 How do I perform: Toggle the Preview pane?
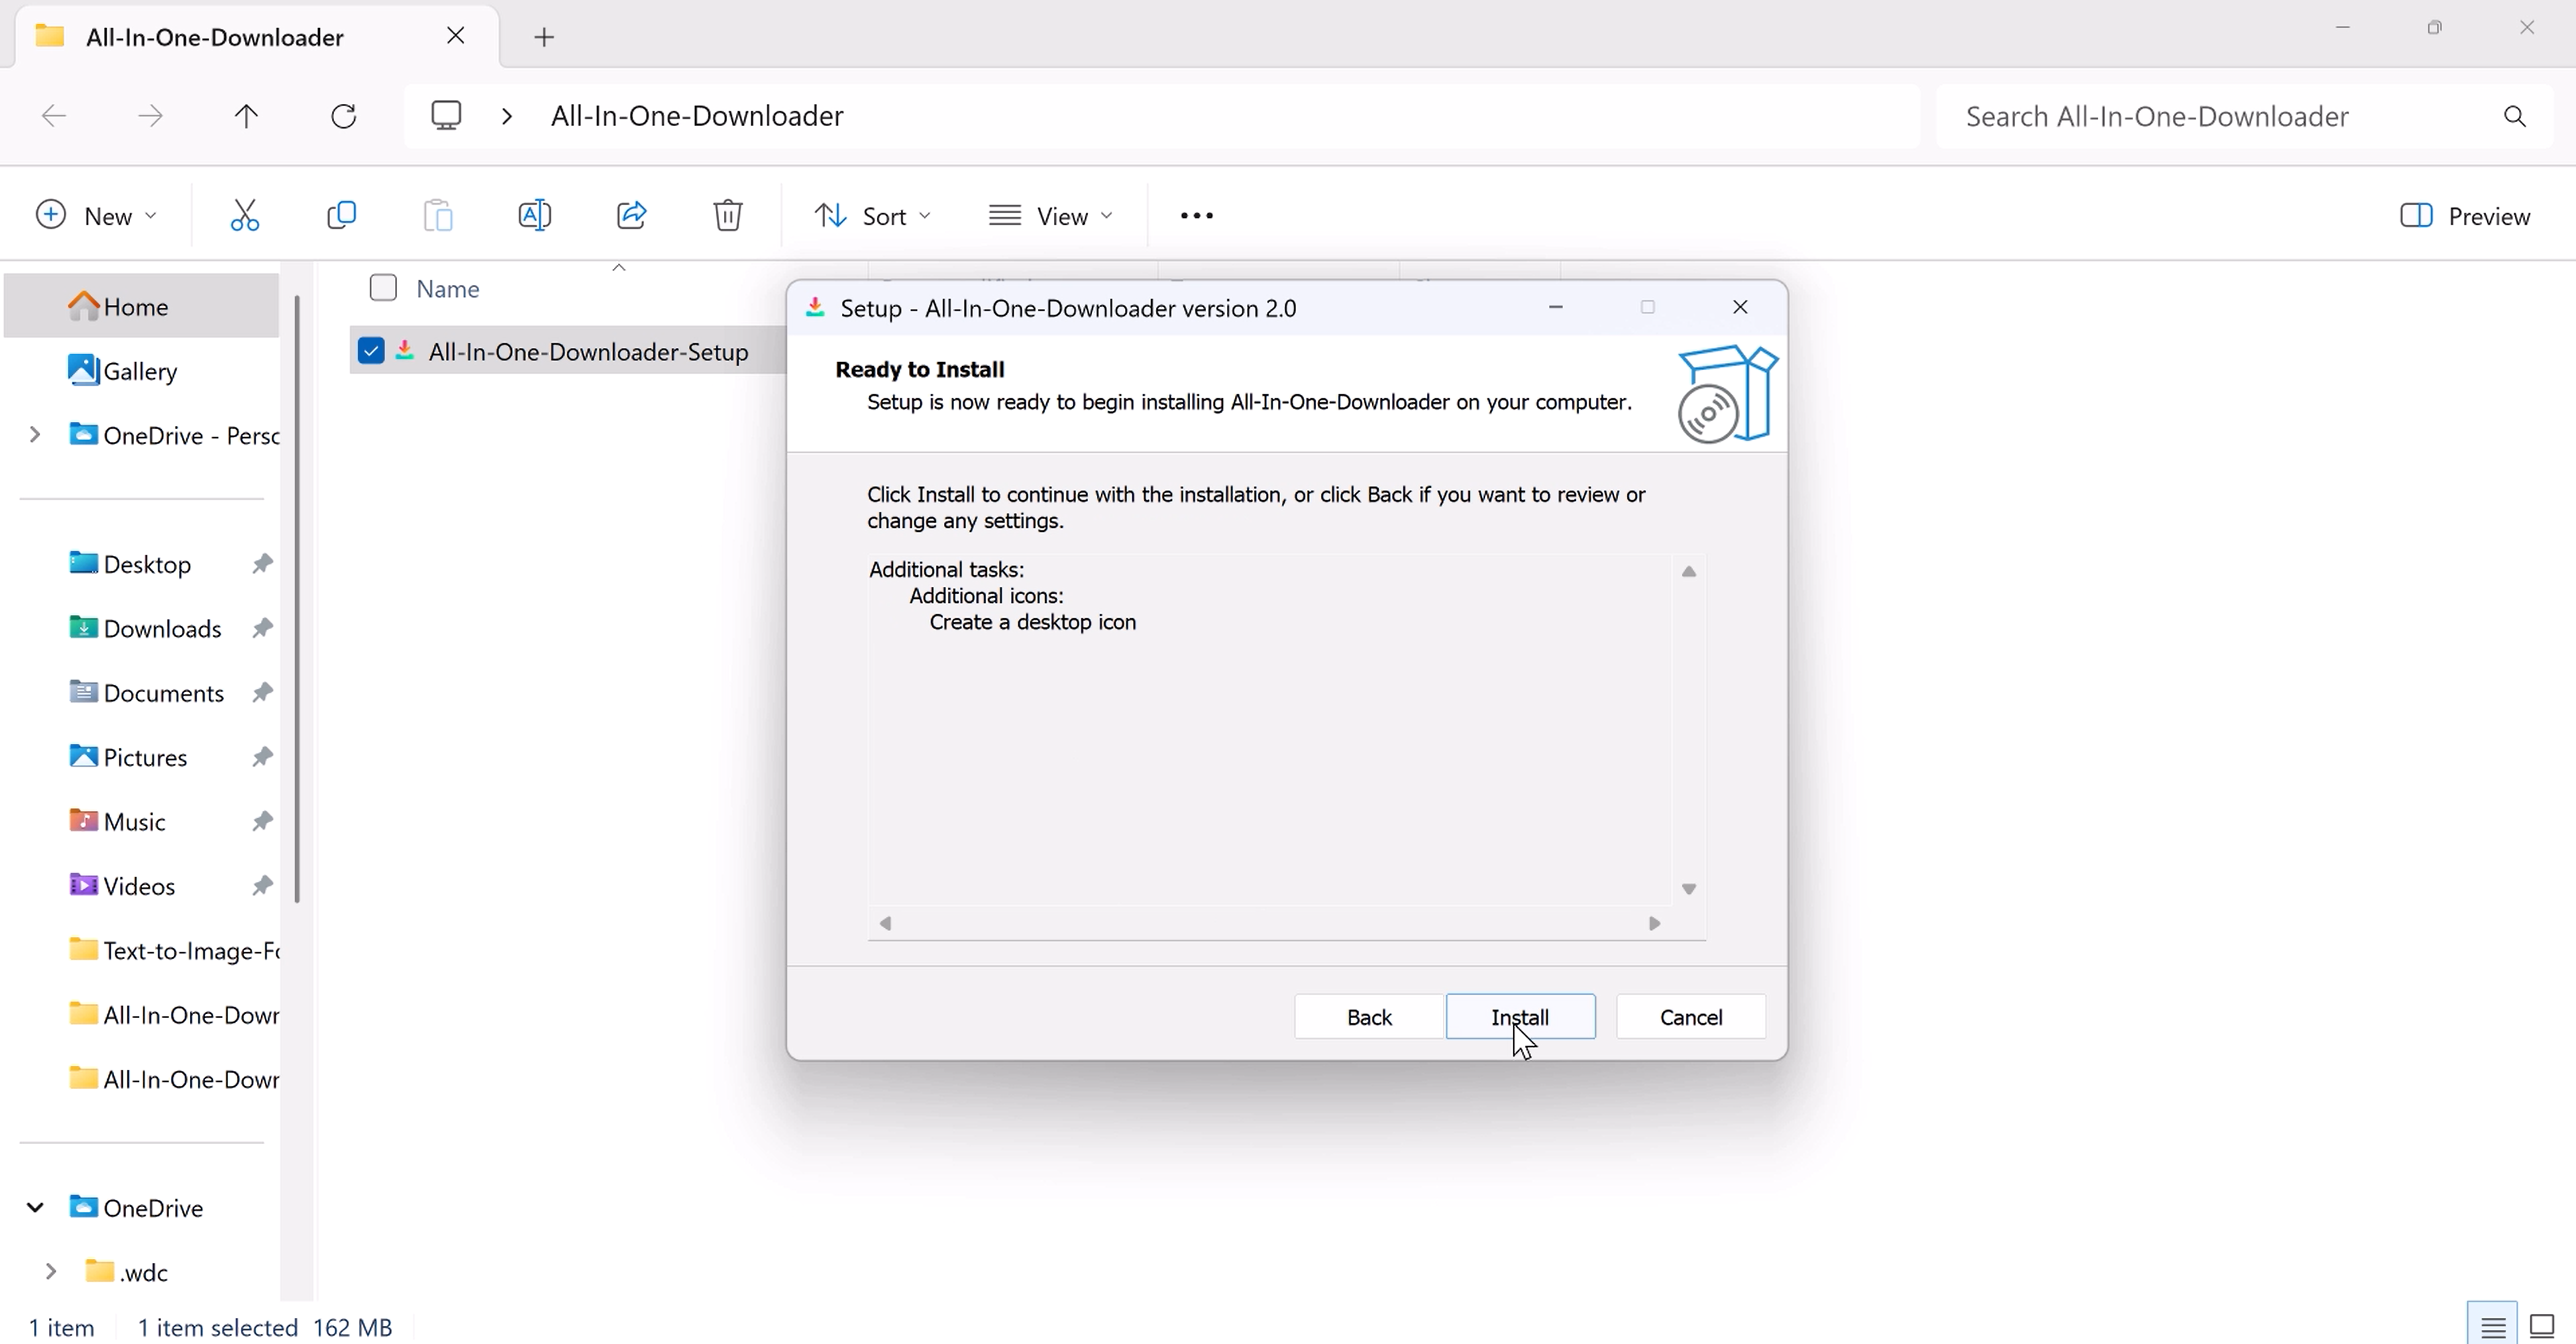pos(2464,214)
